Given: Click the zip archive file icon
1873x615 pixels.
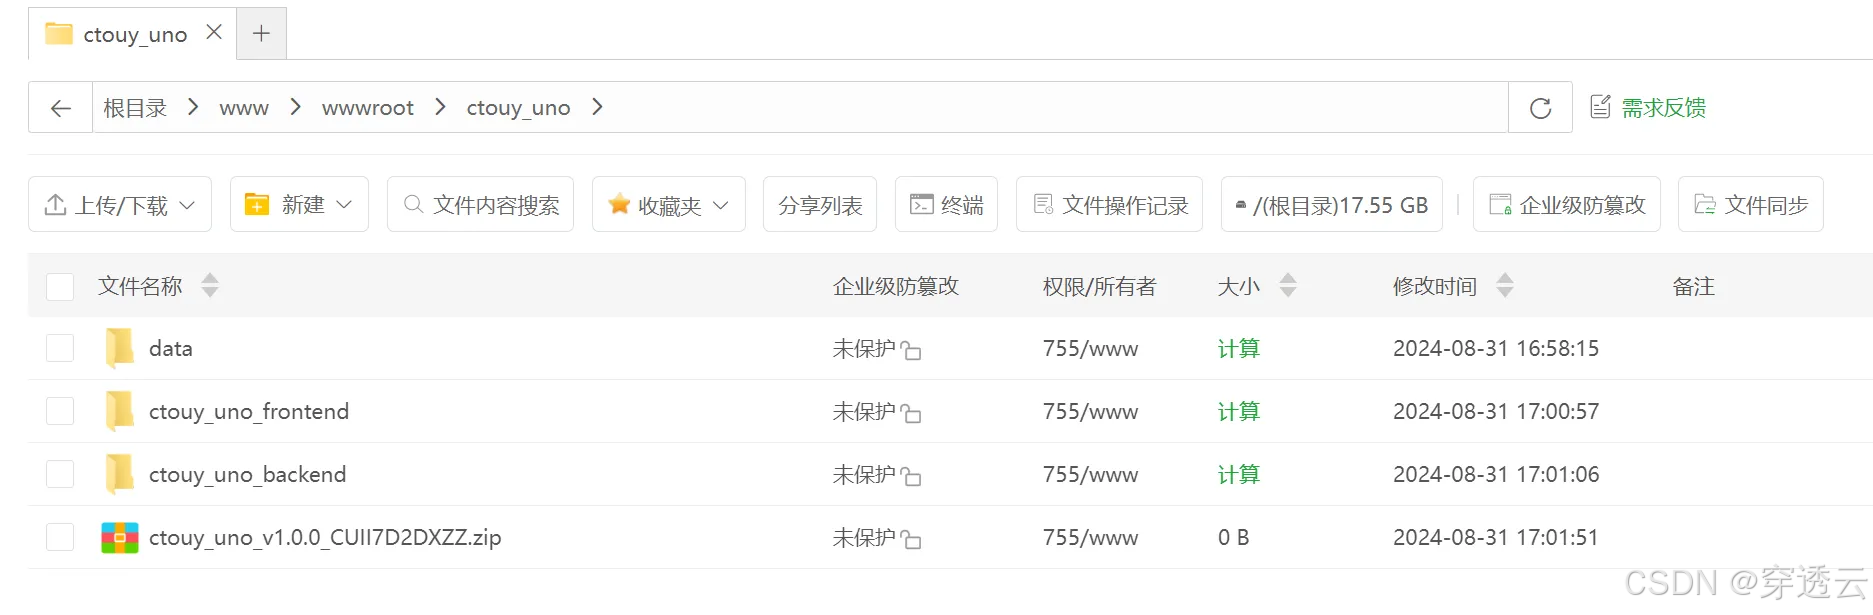Looking at the screenshot, I should tap(120, 537).
